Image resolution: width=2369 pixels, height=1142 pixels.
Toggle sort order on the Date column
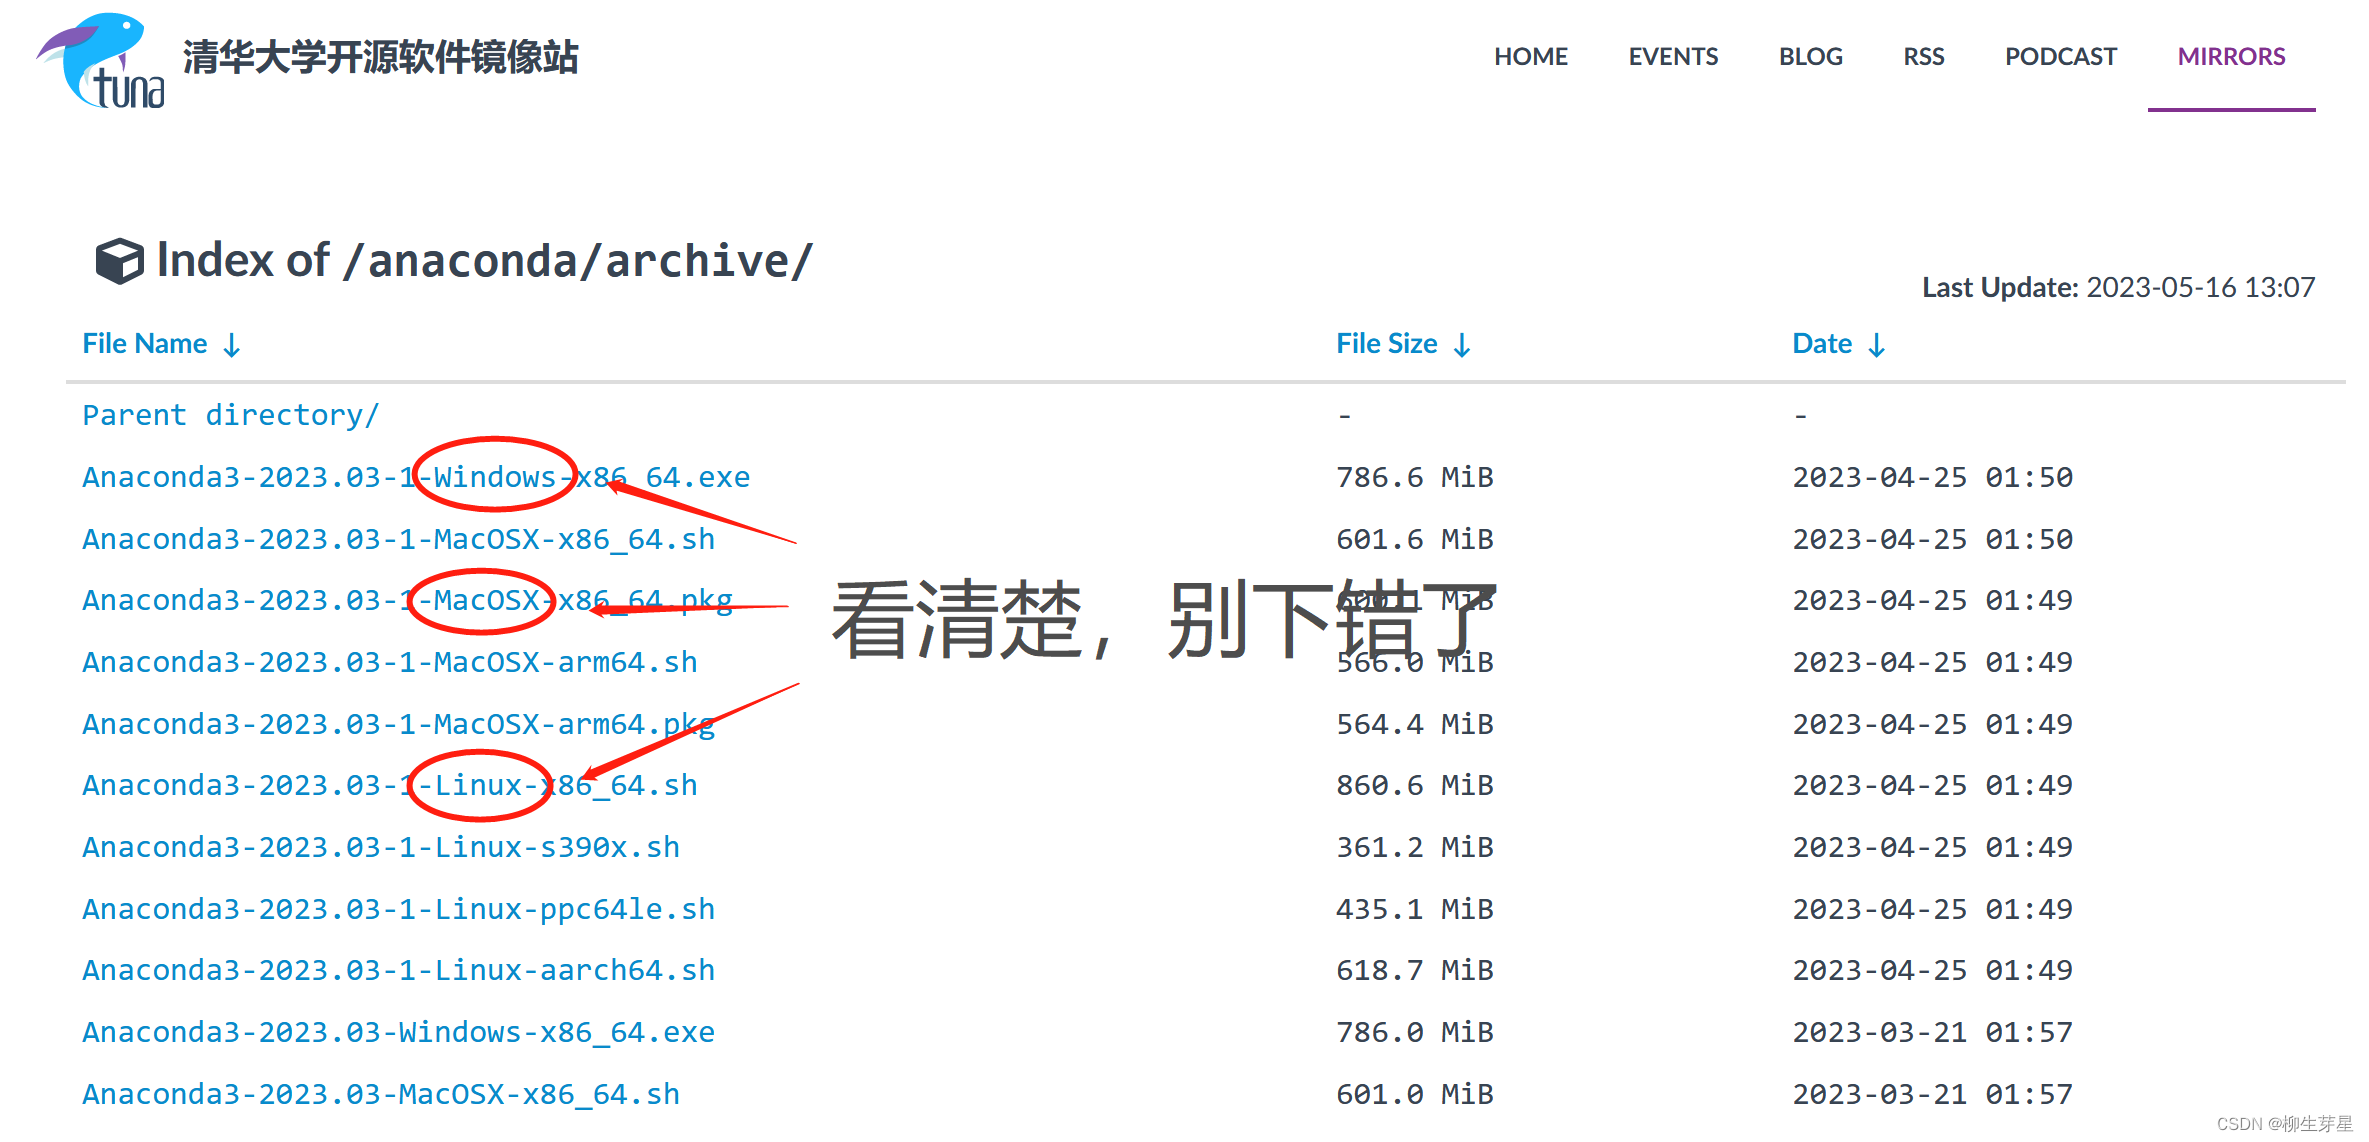tap(1821, 343)
